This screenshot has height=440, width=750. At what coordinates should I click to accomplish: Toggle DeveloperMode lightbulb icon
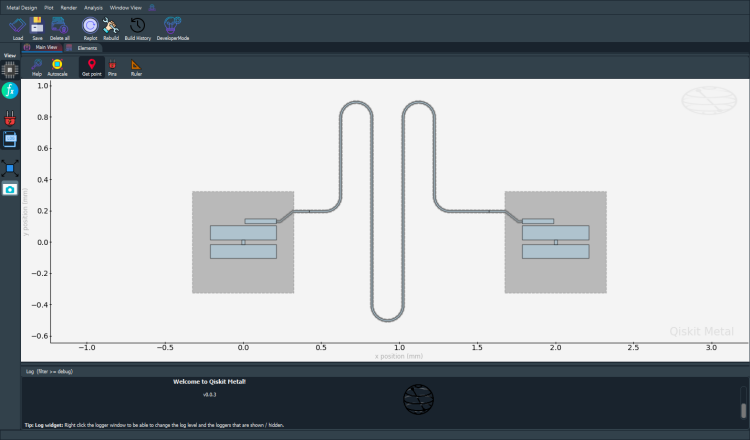tap(173, 29)
